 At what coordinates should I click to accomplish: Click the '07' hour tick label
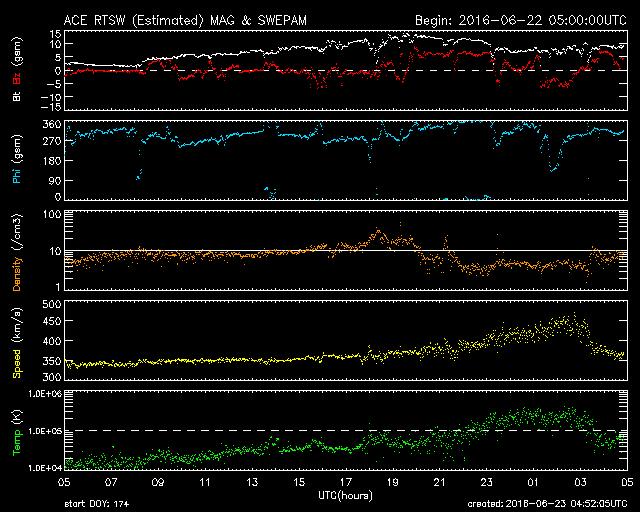[x=111, y=482]
